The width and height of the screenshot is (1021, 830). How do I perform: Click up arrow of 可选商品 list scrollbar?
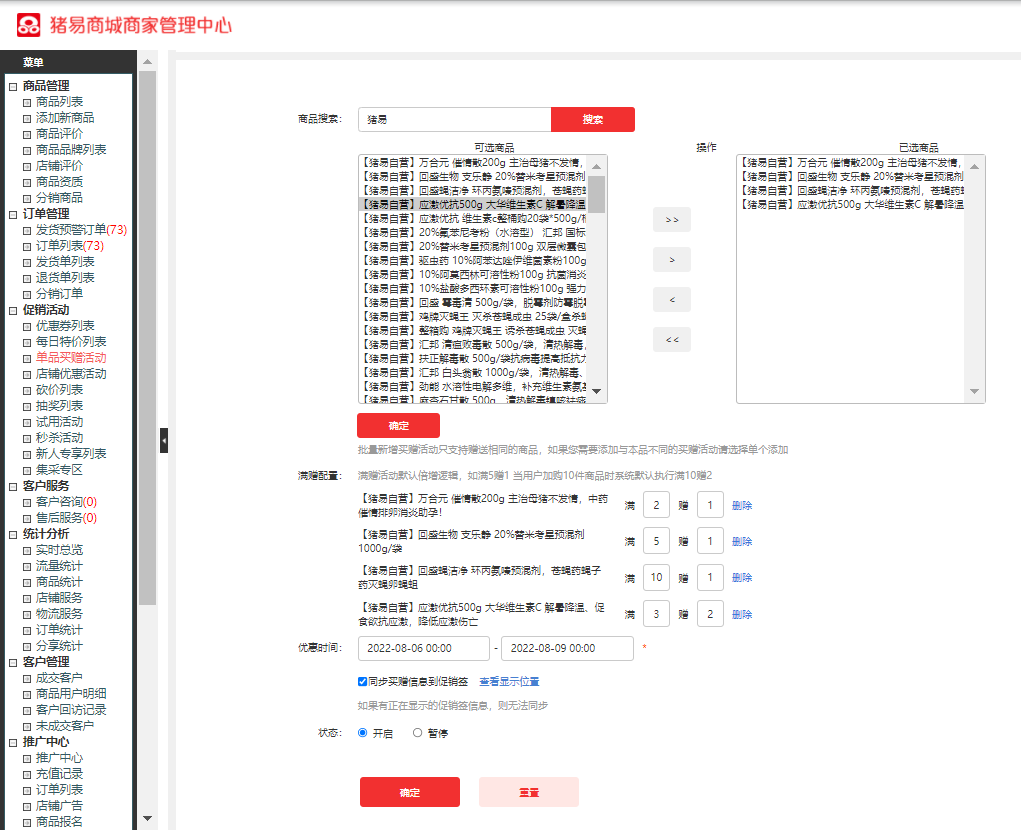click(x=596, y=167)
